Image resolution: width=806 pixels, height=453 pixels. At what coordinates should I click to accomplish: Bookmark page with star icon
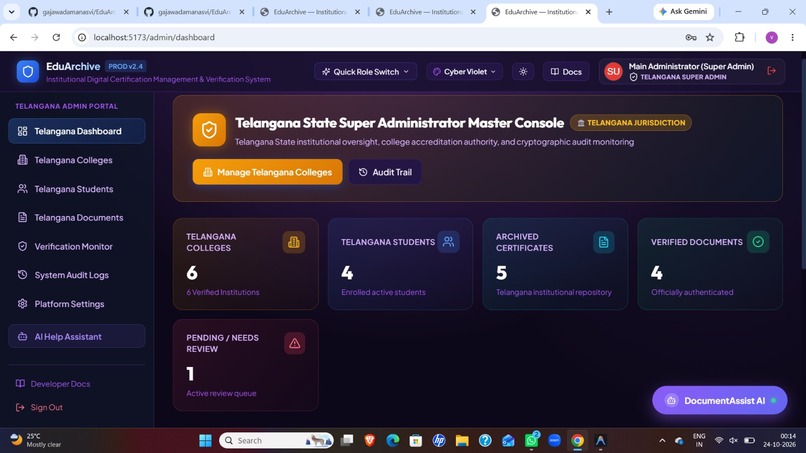tap(710, 37)
